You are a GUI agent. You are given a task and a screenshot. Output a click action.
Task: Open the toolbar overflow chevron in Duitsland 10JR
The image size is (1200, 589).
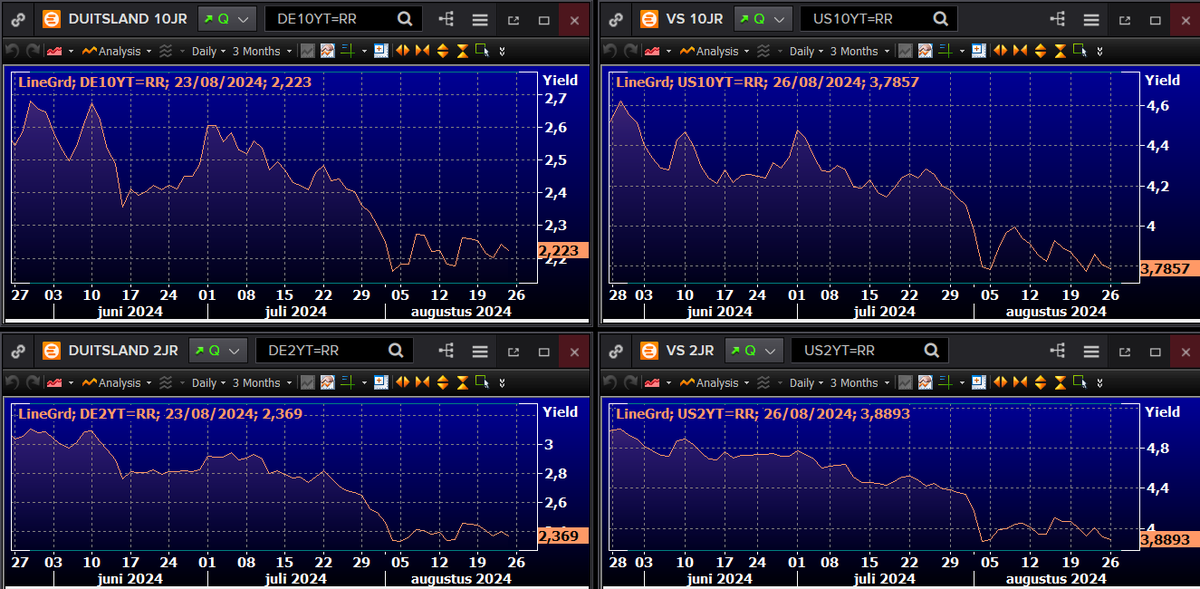click(502, 51)
